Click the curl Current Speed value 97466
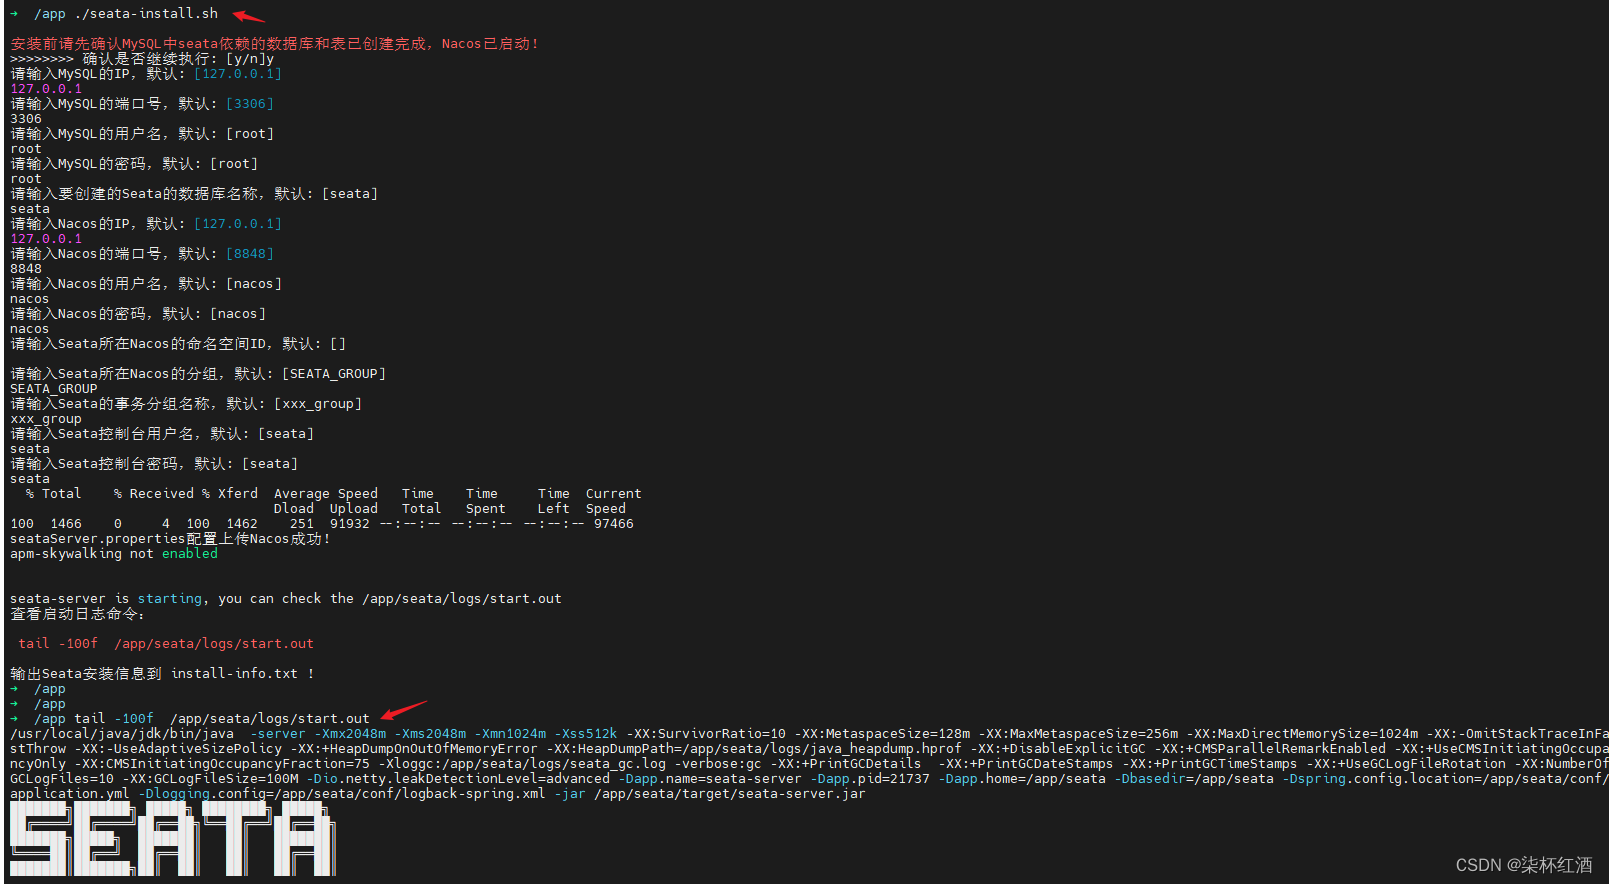The width and height of the screenshot is (1609, 884). click(614, 523)
